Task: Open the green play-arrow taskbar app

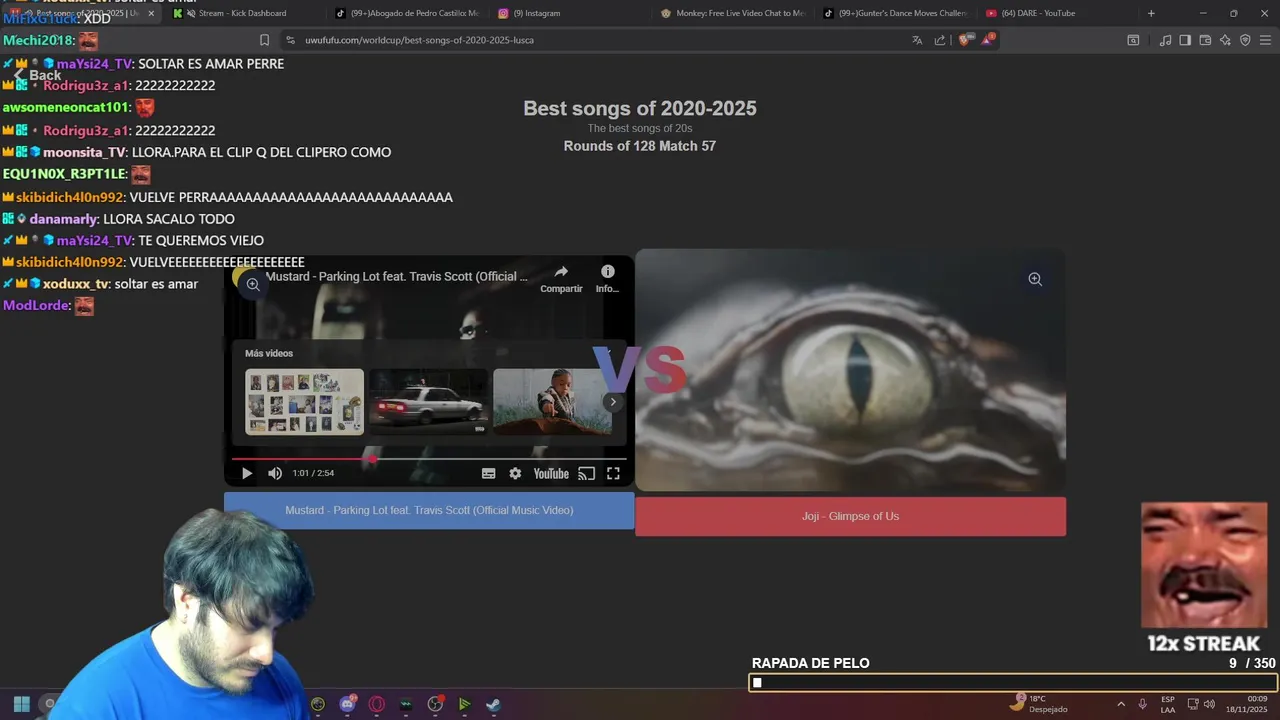Action: pyautogui.click(x=464, y=704)
